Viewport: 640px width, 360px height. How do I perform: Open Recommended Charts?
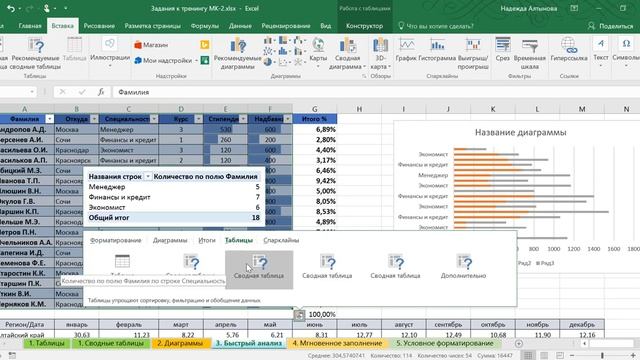tap(238, 53)
